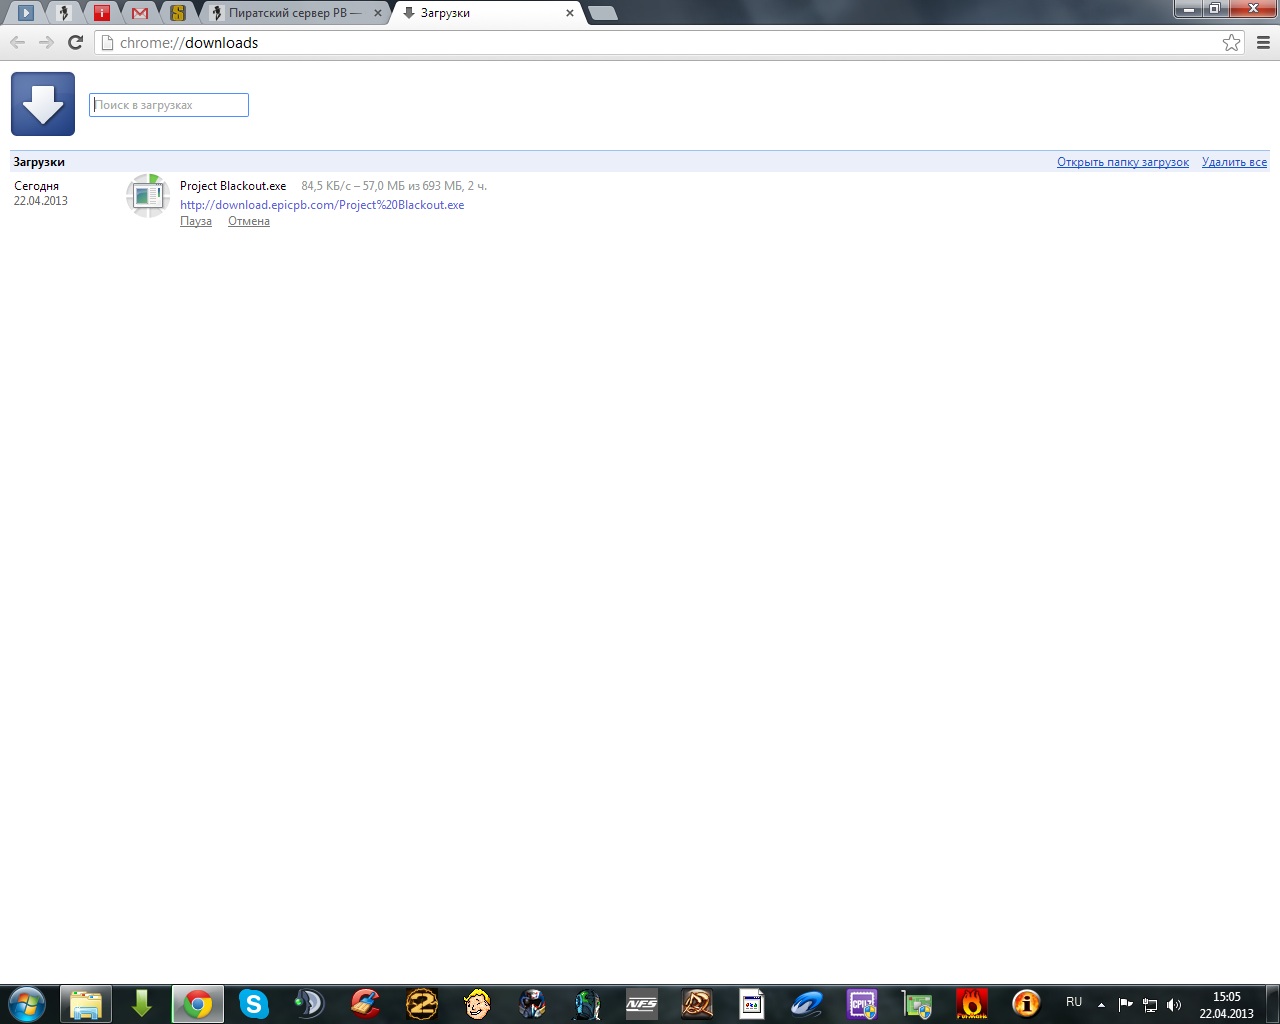Pause the download with Пауза
The height and width of the screenshot is (1024, 1280).
click(x=196, y=221)
